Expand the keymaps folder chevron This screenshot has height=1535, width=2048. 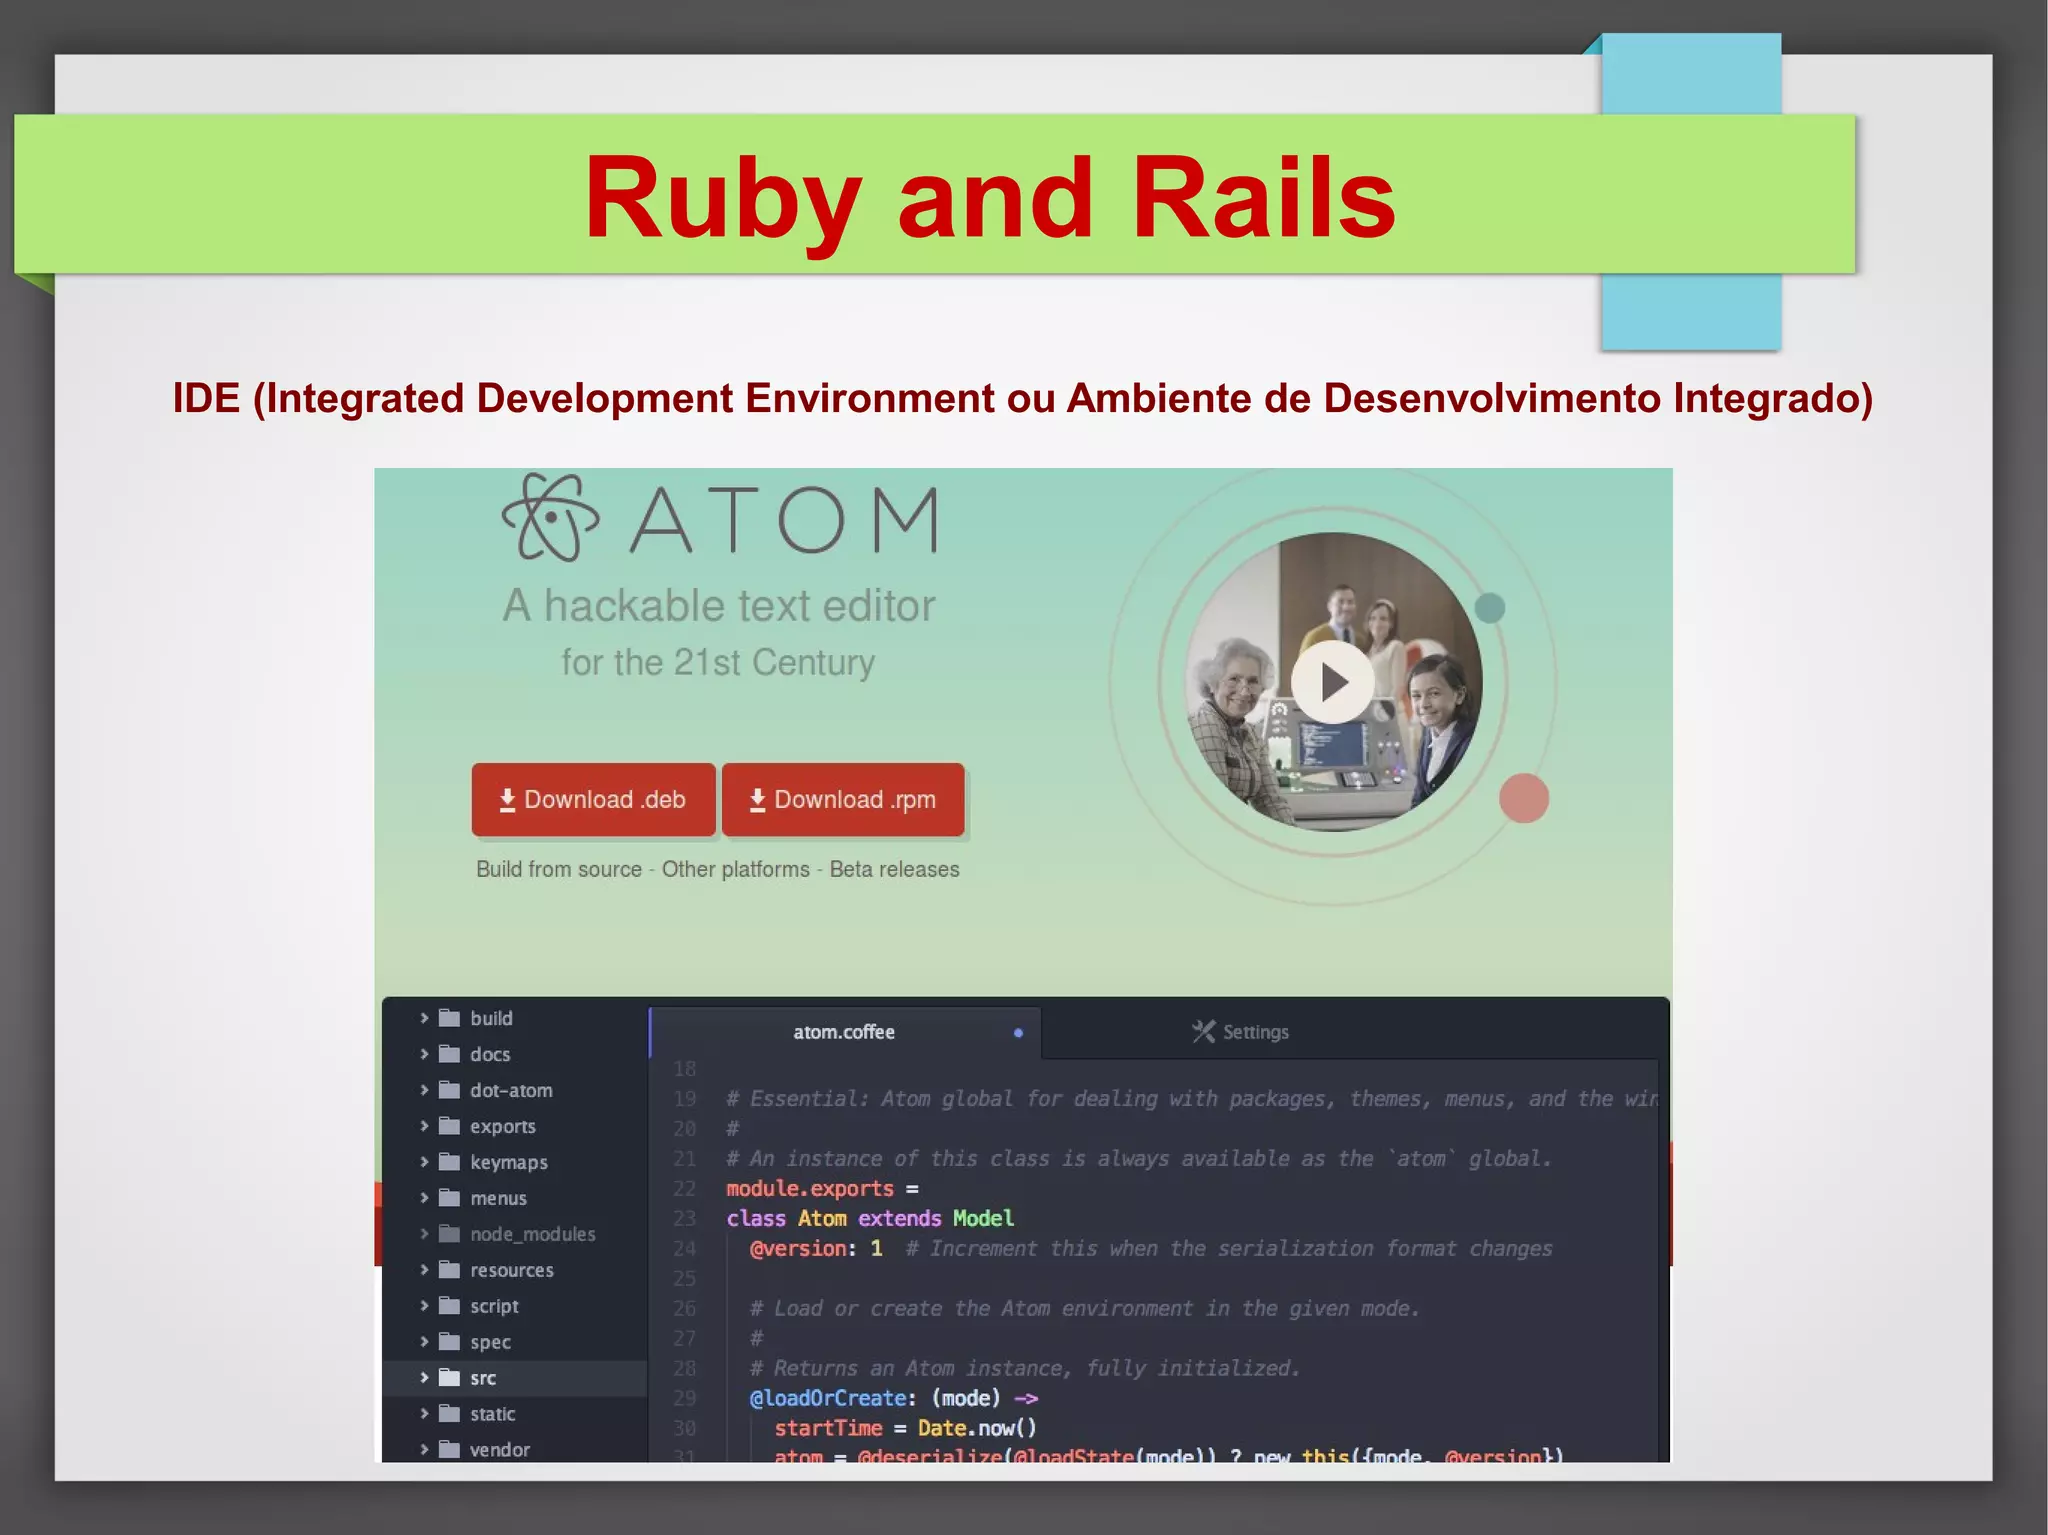424,1162
